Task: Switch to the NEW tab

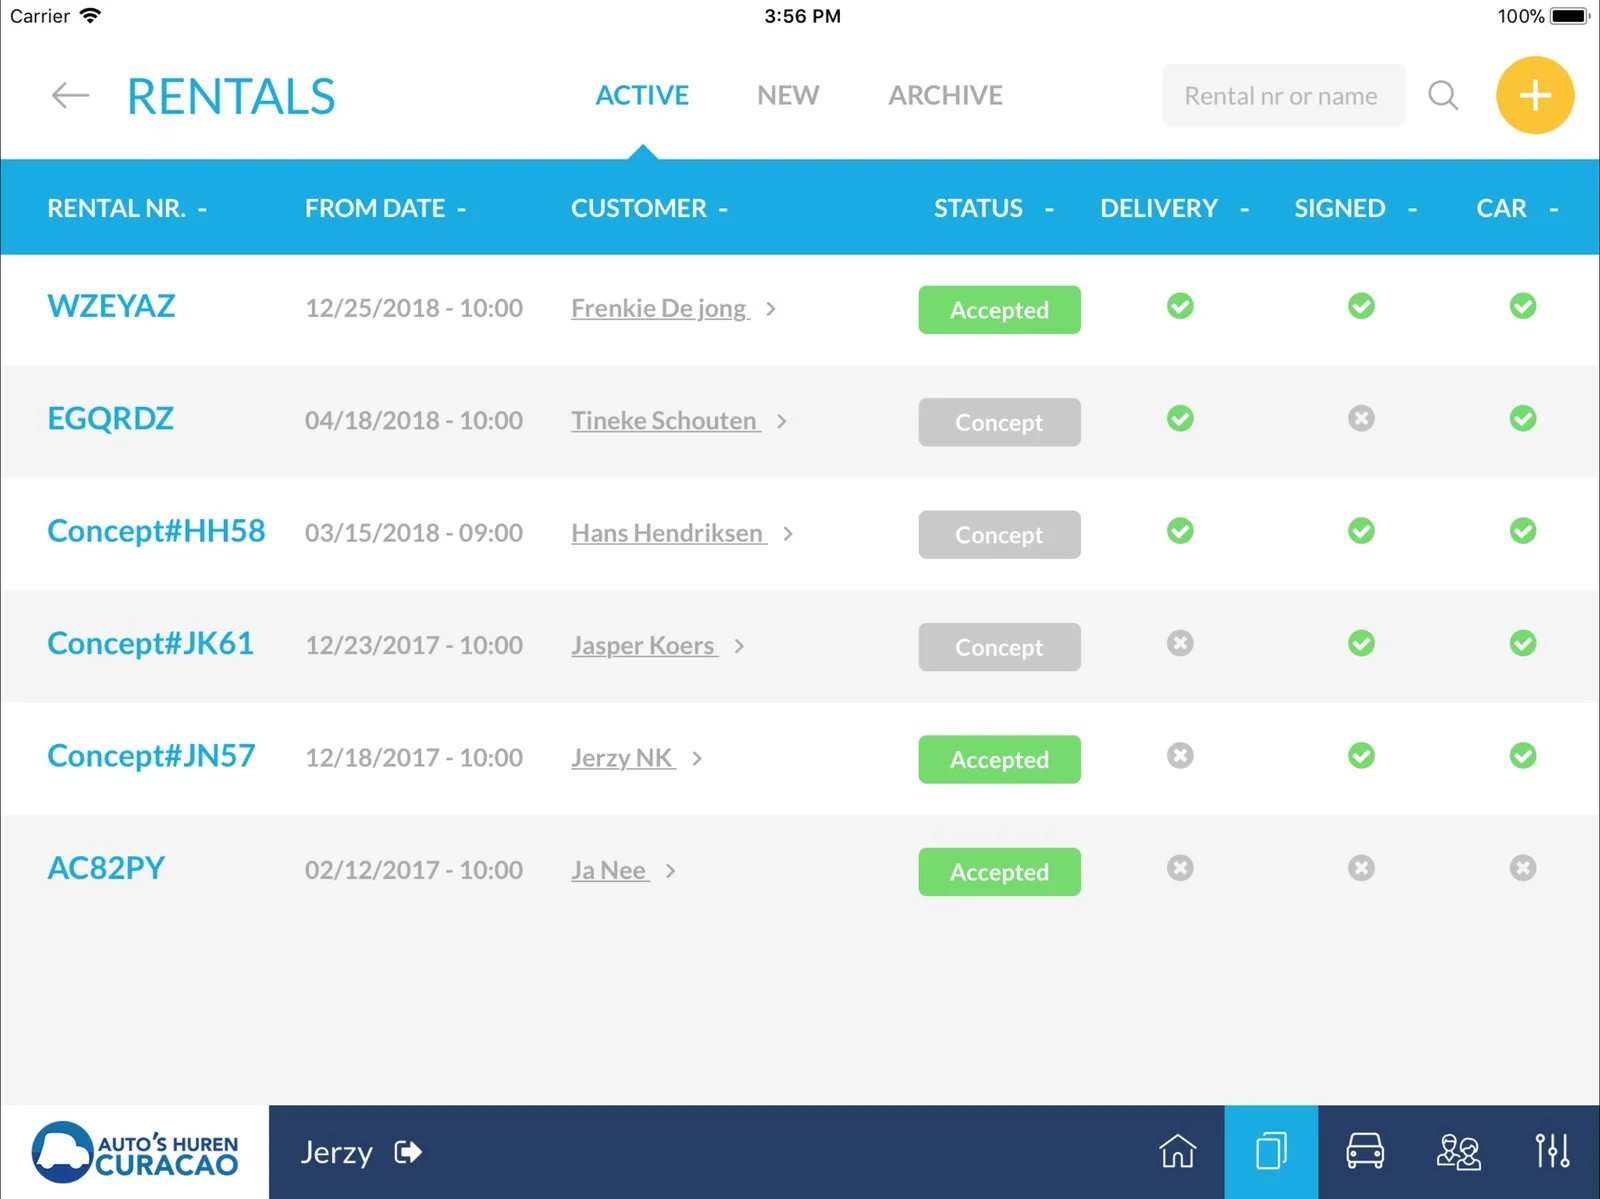Action: tap(788, 95)
